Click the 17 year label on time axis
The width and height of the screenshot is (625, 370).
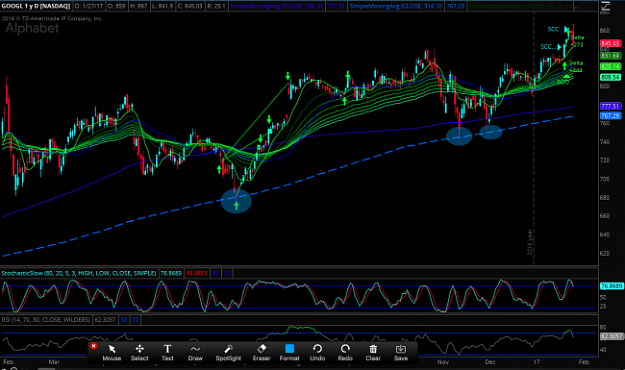point(537,362)
